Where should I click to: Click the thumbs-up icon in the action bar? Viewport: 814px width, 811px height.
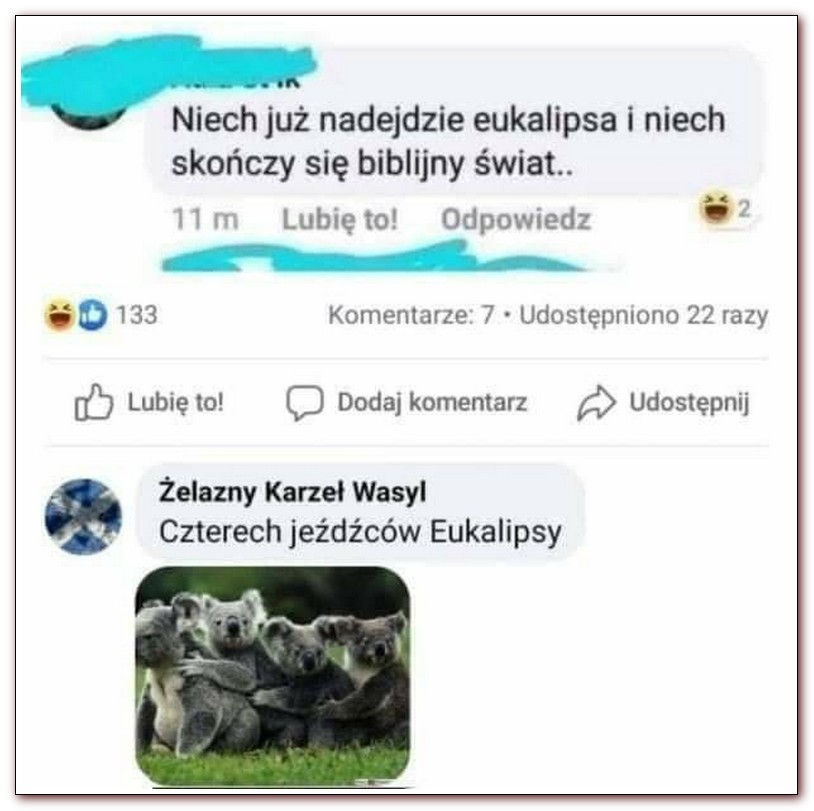tap(93, 401)
